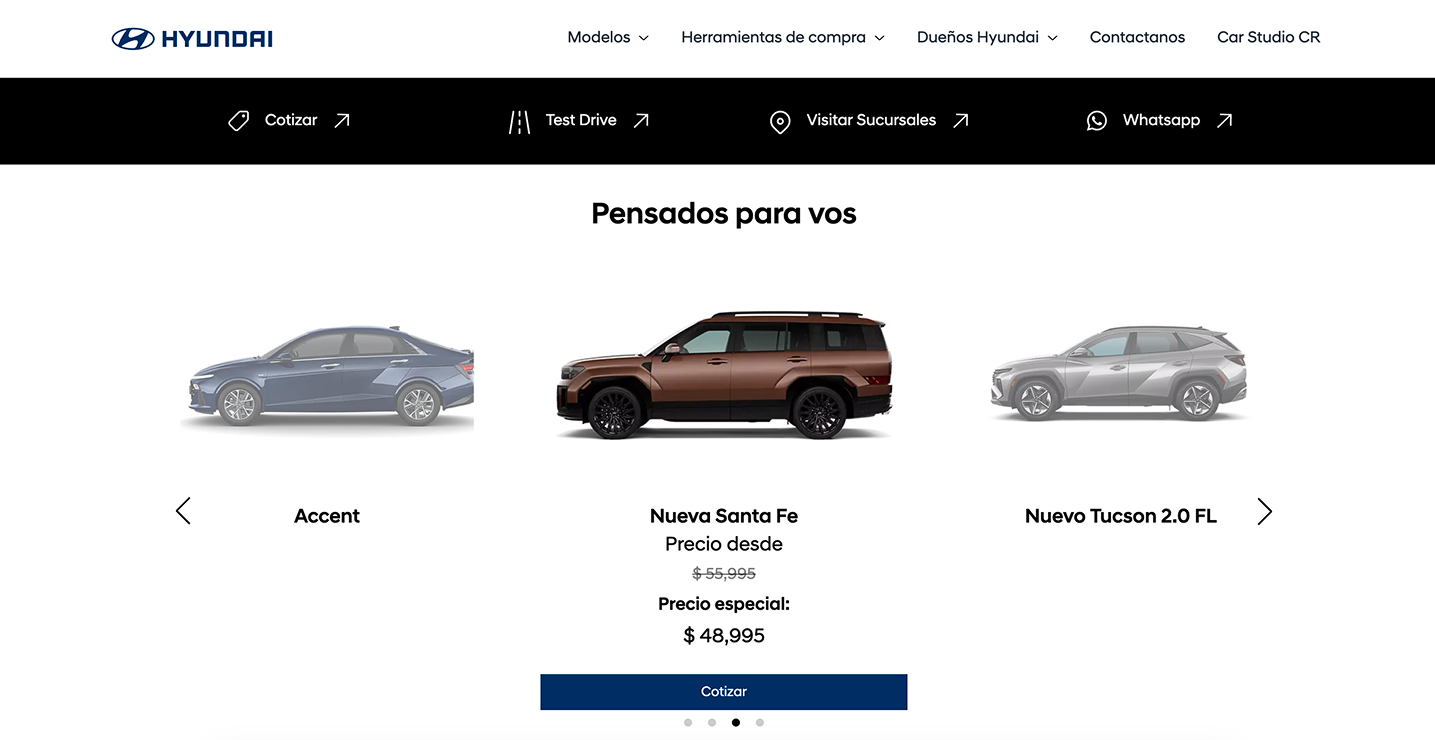
Task: Select the fourth carousel pagination dot
Action: point(760,722)
